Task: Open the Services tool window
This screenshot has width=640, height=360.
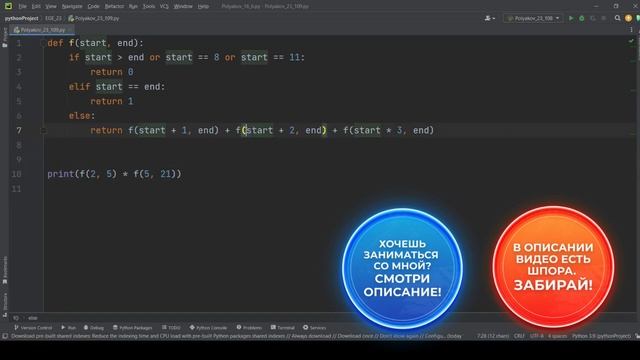Action: point(314,328)
